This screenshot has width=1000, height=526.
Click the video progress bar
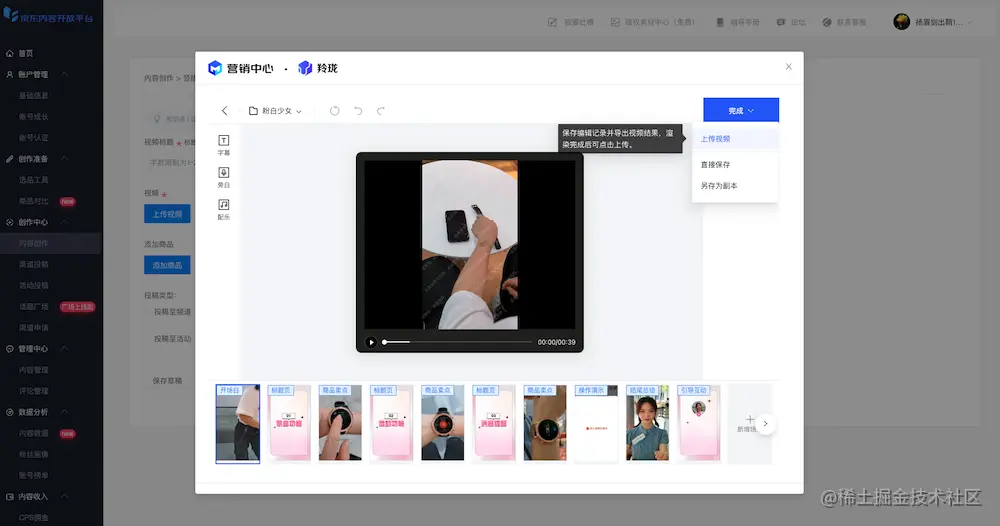coord(457,342)
